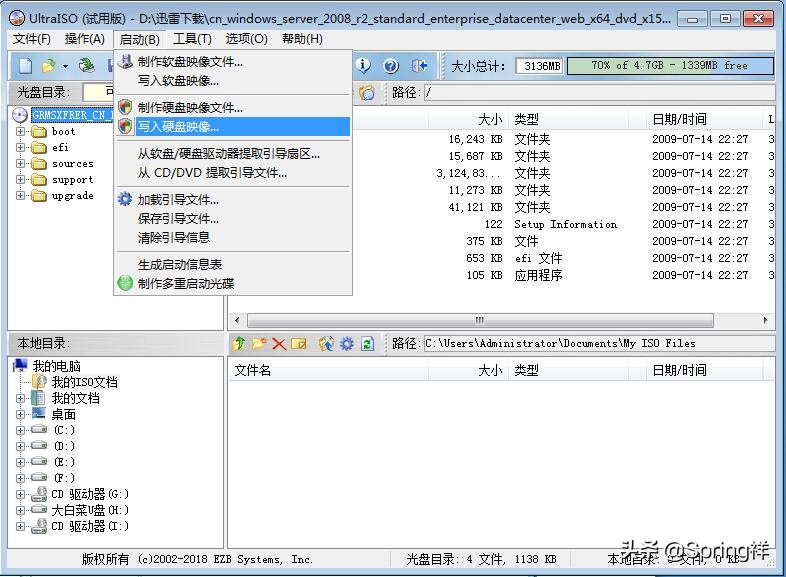Click the Setup Information type cell
Screen dimensions: 786x577
tap(565, 225)
